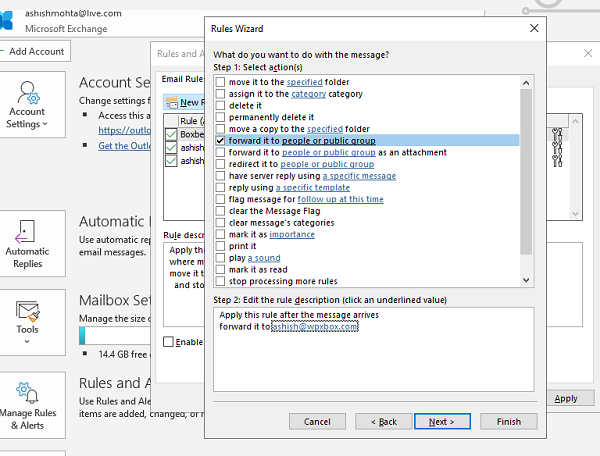Click the Next button

(x=442, y=422)
